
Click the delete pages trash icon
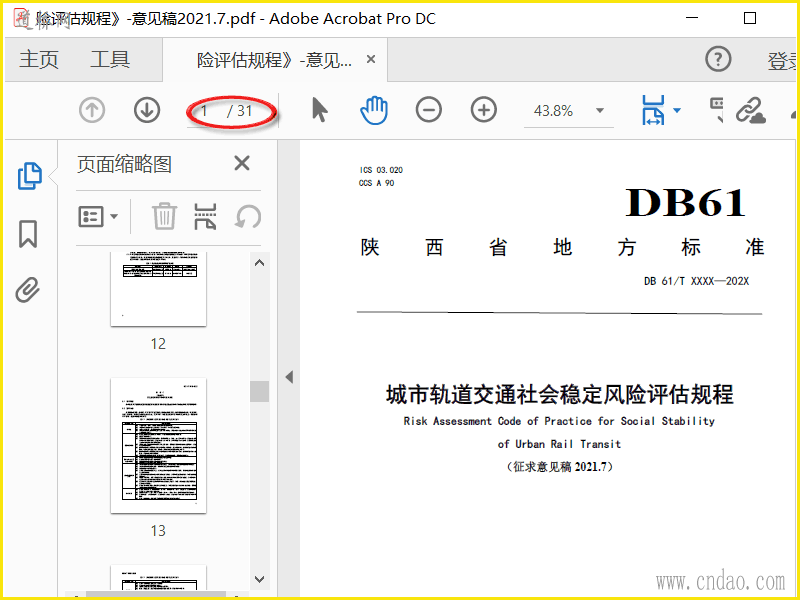tap(164, 216)
